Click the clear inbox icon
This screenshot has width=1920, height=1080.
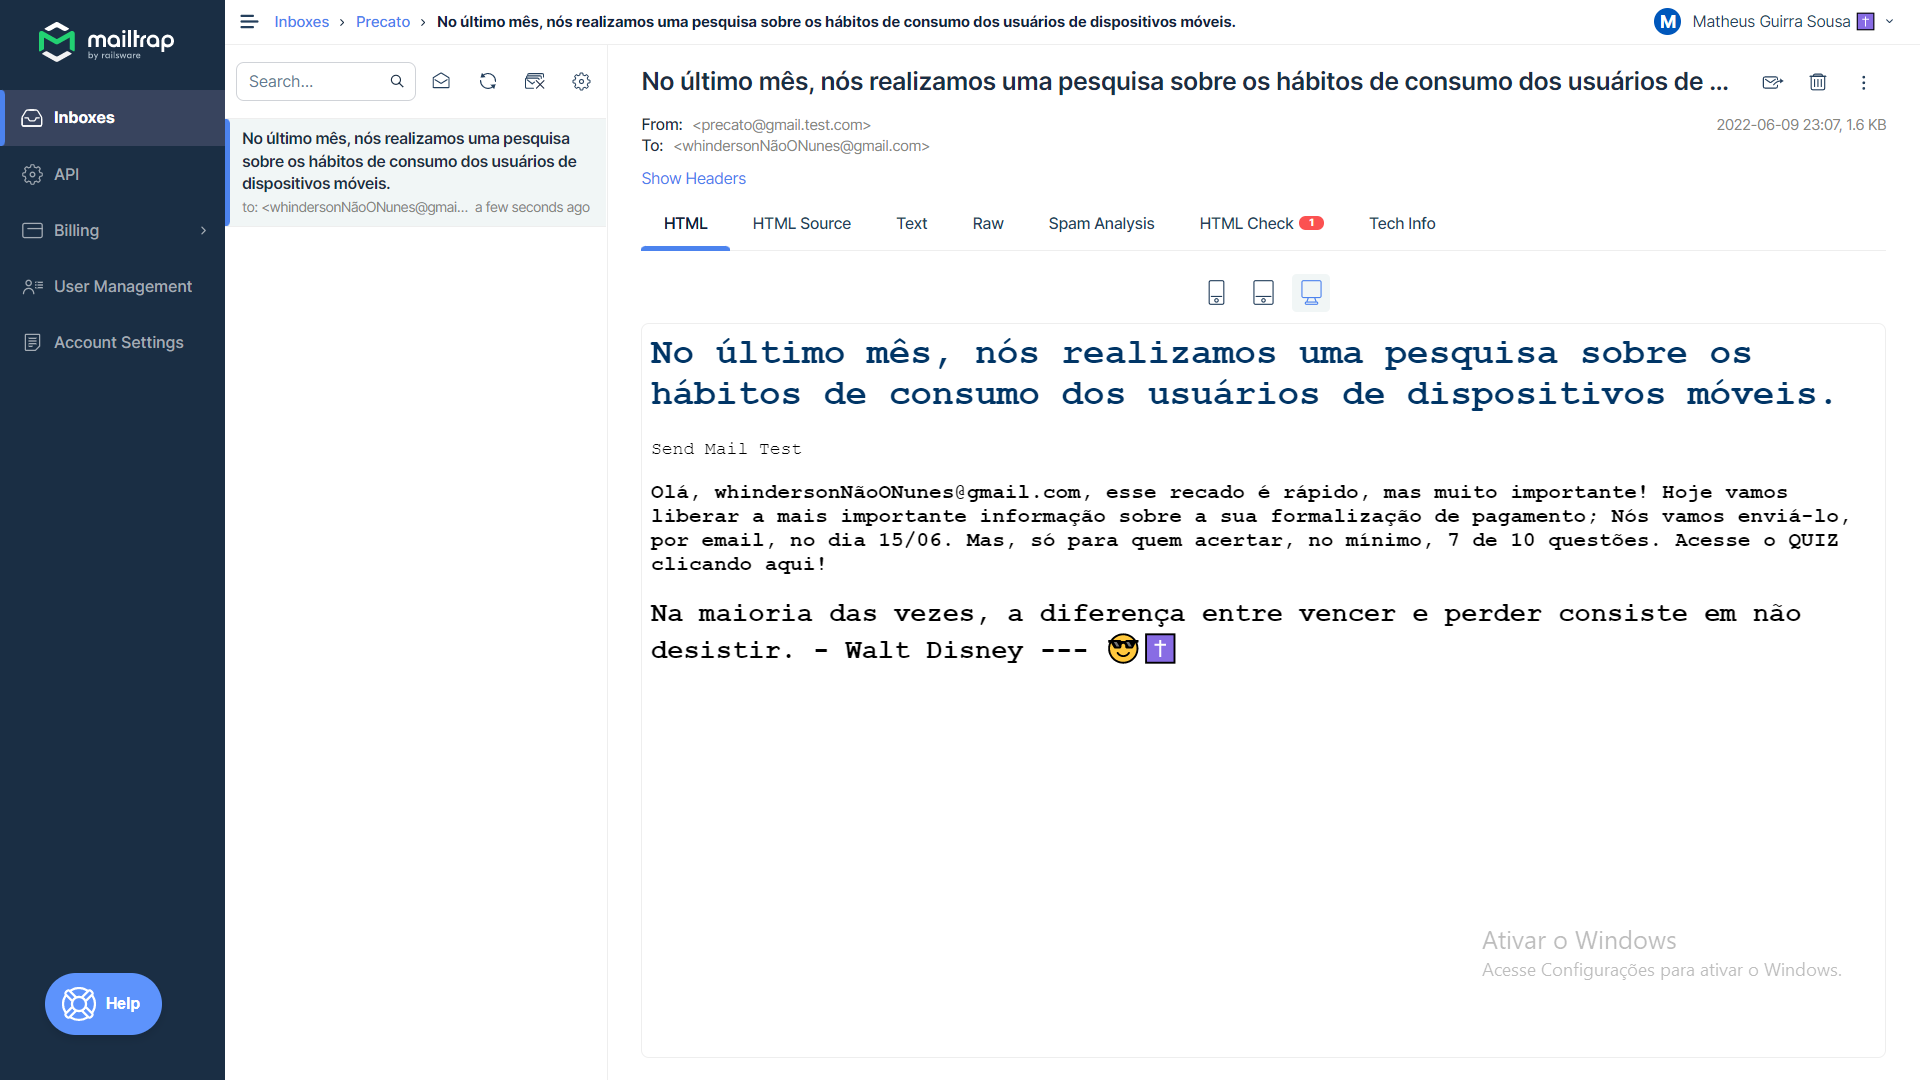[535, 81]
